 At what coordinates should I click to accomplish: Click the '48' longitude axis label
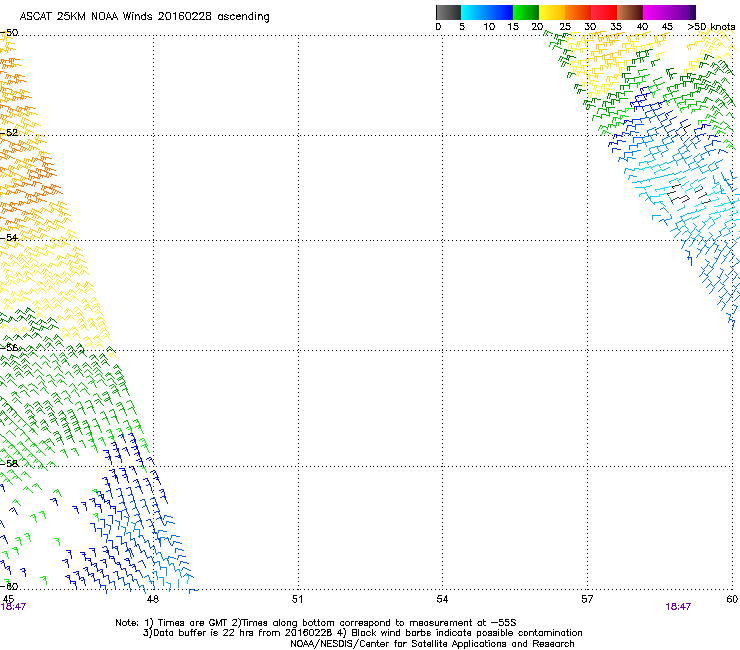153,599
